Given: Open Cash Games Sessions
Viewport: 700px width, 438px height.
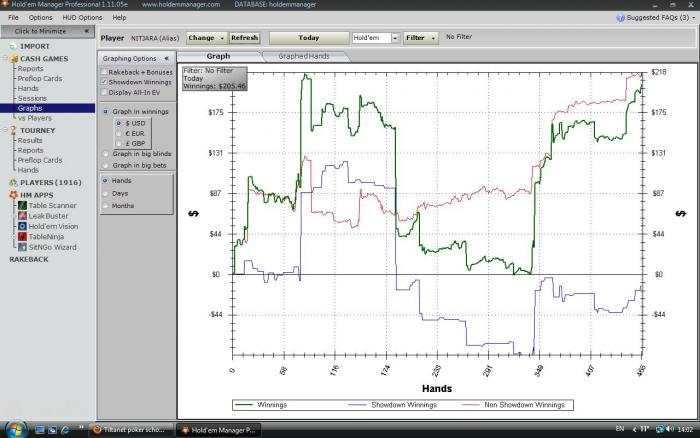Looking at the screenshot, I should (x=32, y=98).
